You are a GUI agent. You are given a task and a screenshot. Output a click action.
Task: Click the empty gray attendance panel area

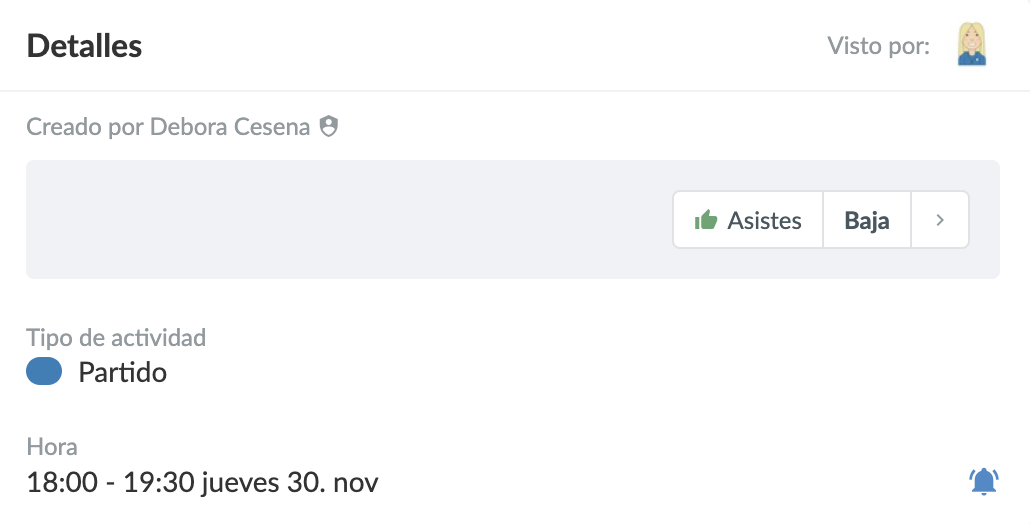[x=340, y=220]
